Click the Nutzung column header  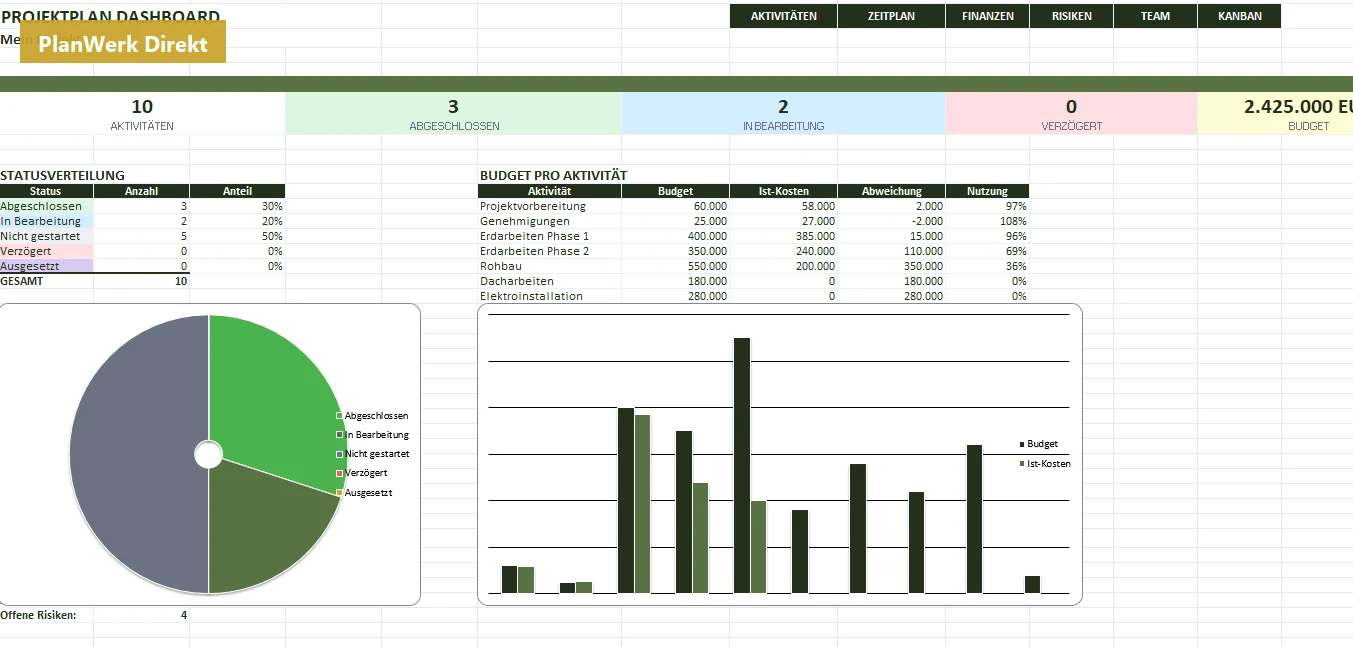point(987,191)
